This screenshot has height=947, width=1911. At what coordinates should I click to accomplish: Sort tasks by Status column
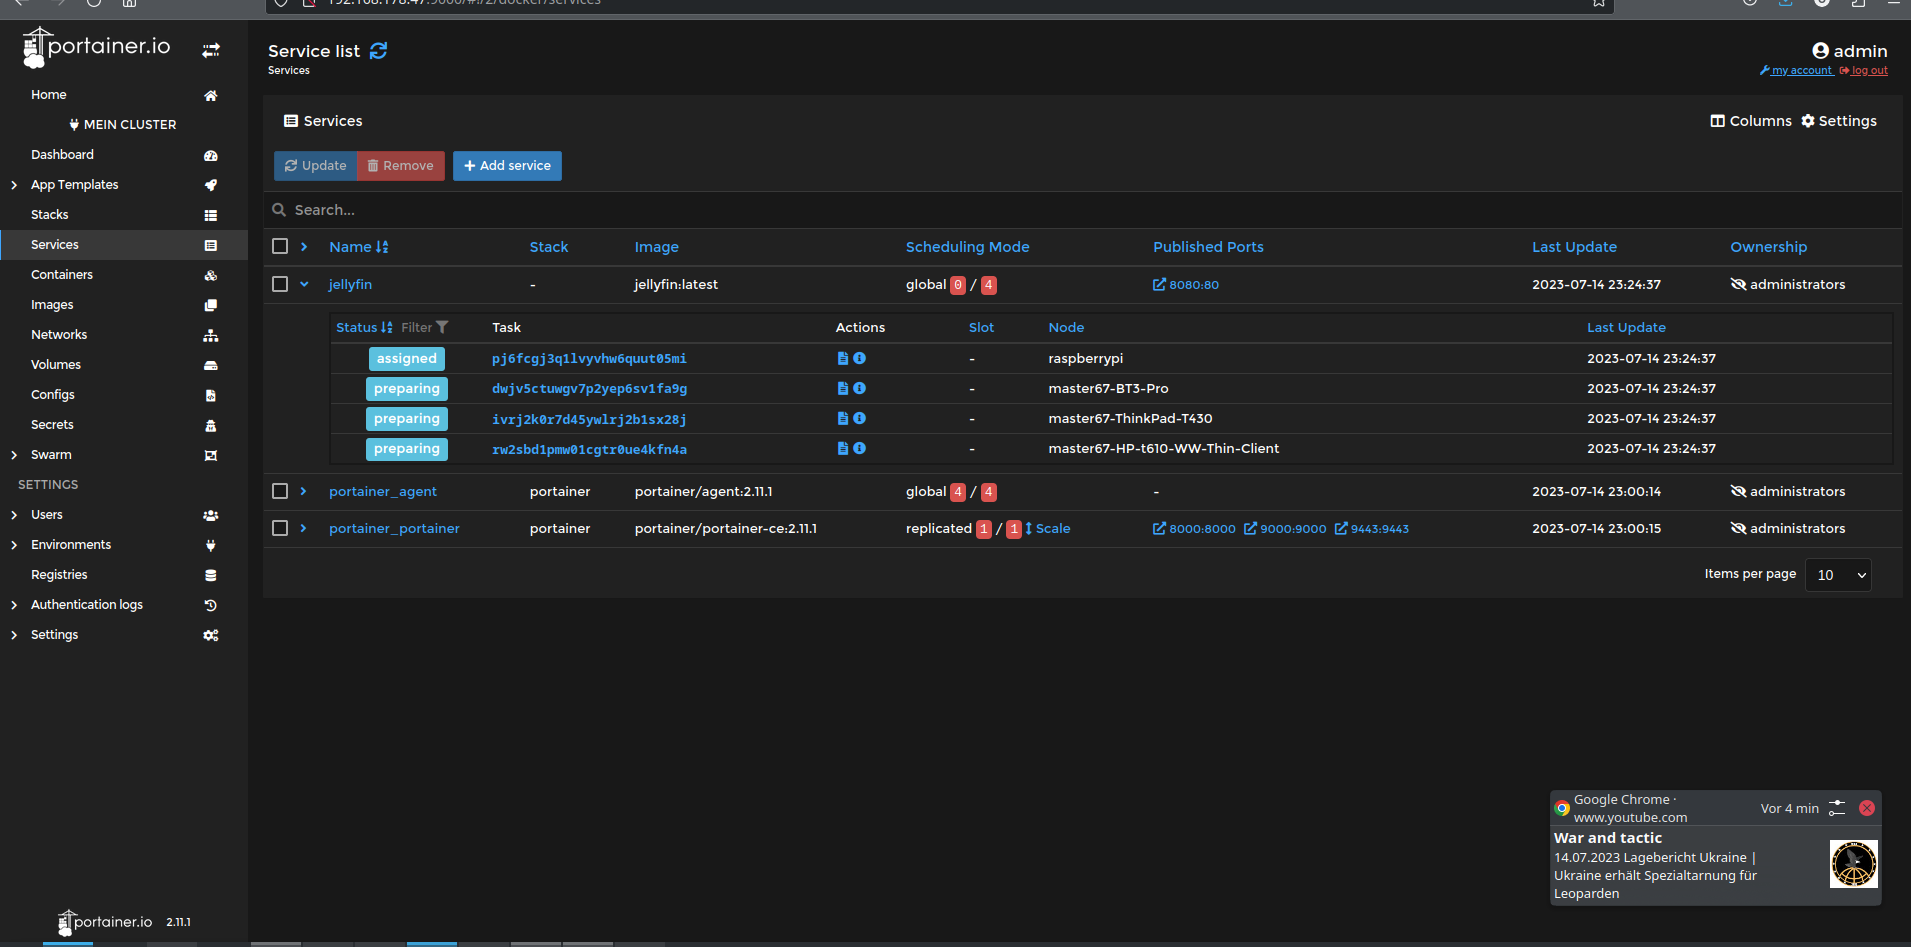364,327
